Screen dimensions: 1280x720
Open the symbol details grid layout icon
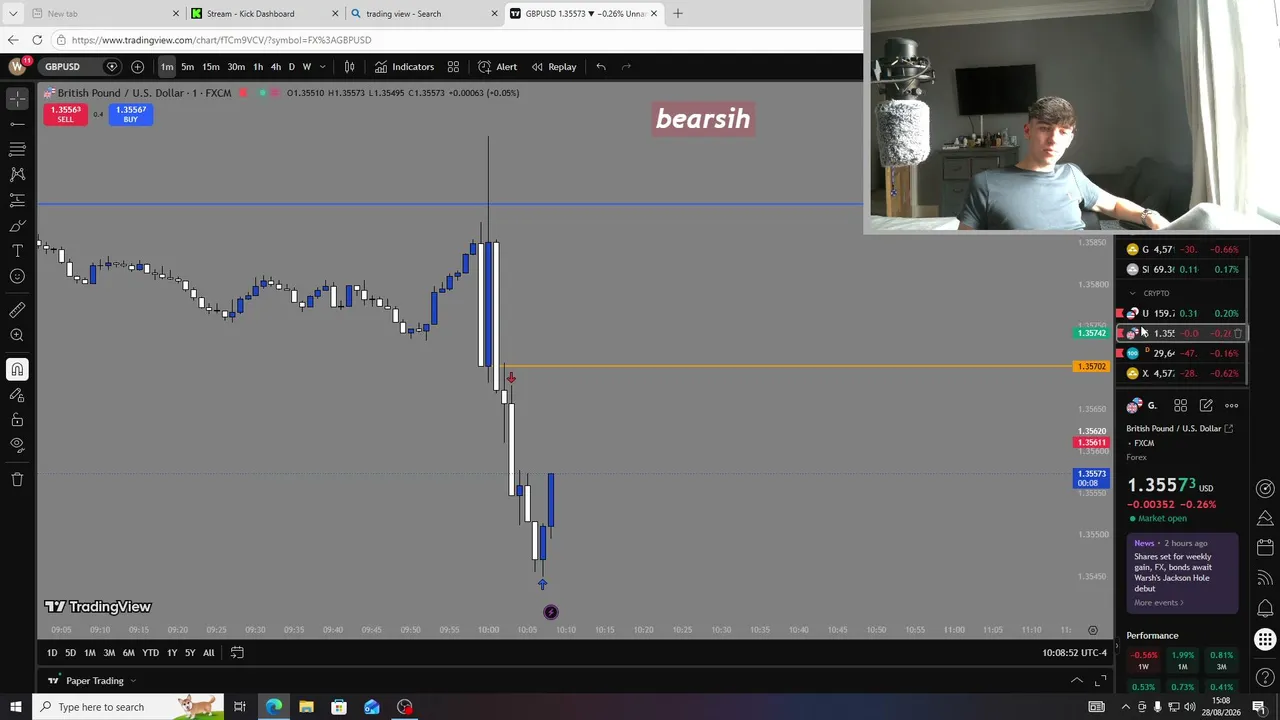[1181, 406]
